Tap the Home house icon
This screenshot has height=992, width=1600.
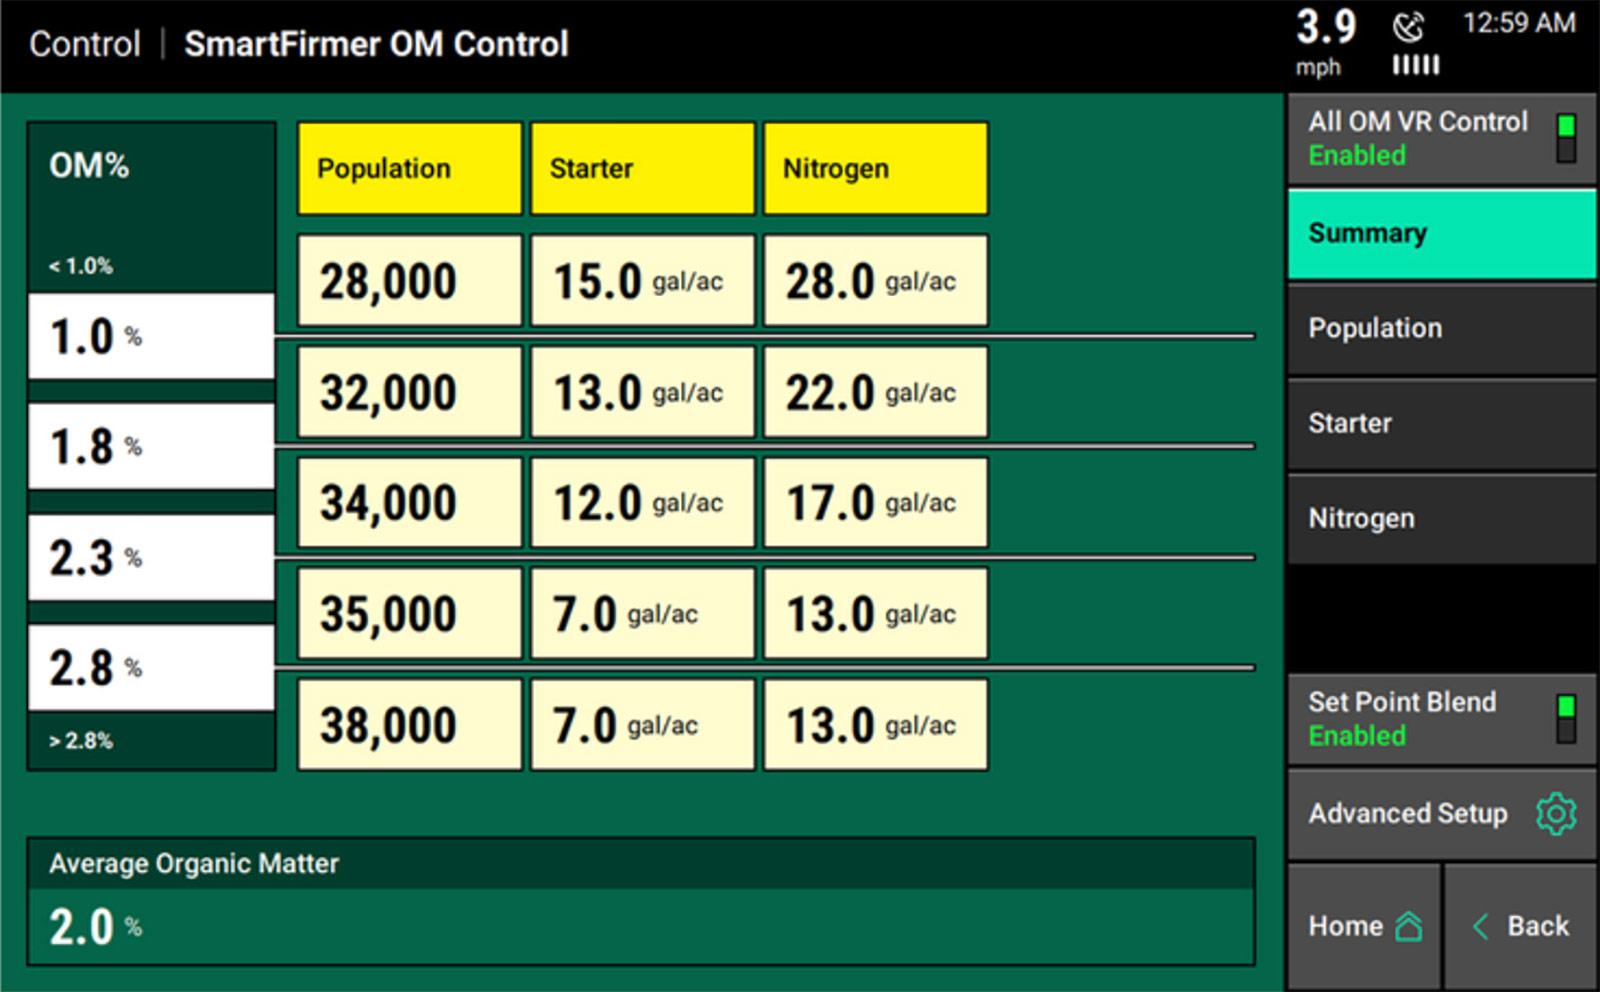(x=1408, y=927)
